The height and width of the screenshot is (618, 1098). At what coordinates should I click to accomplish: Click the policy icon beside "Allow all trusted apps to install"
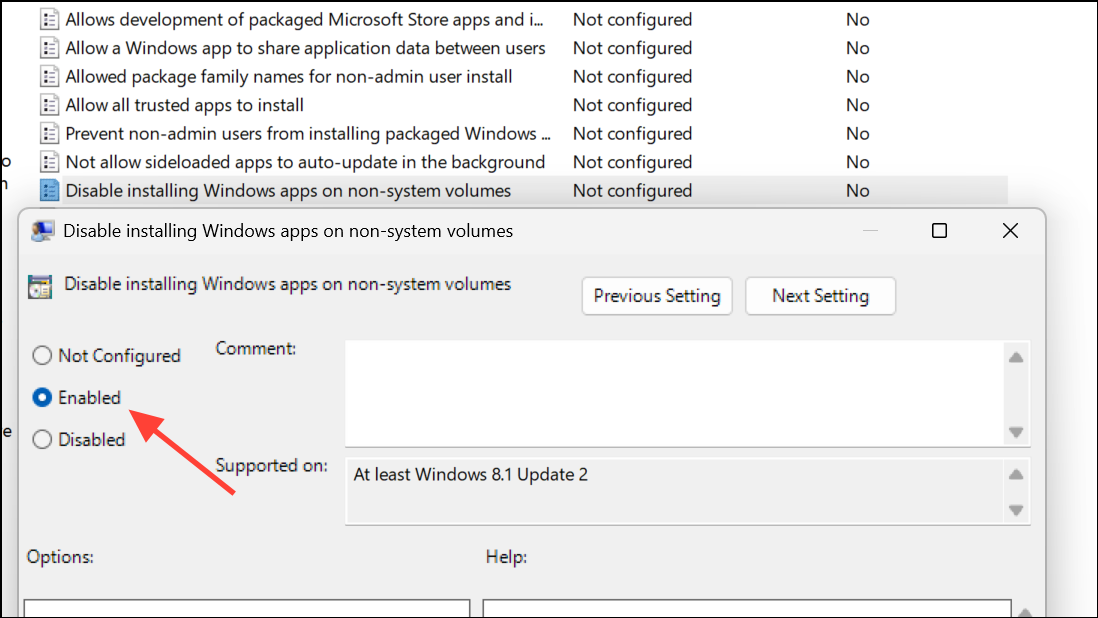(49, 105)
